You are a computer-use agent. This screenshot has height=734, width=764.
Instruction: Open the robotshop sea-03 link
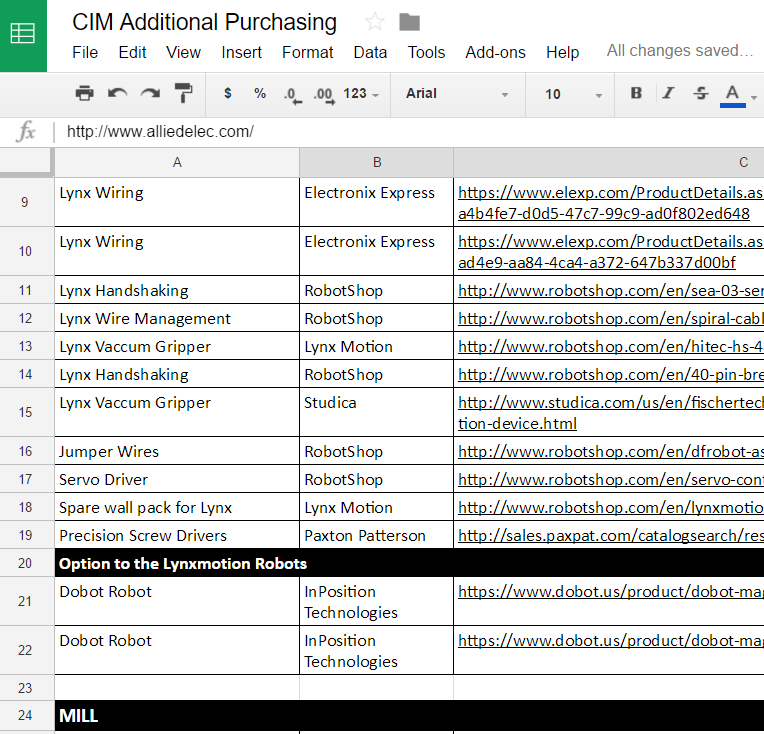pos(611,290)
